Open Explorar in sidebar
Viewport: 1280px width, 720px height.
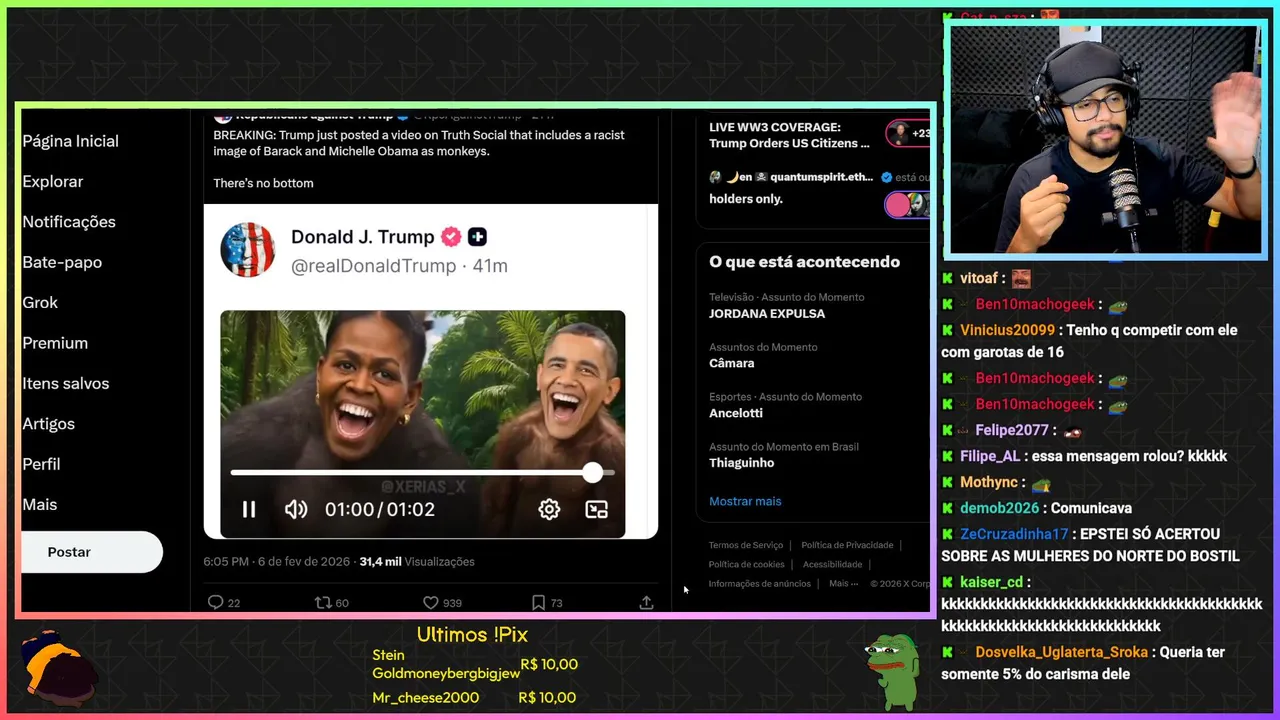coord(53,181)
